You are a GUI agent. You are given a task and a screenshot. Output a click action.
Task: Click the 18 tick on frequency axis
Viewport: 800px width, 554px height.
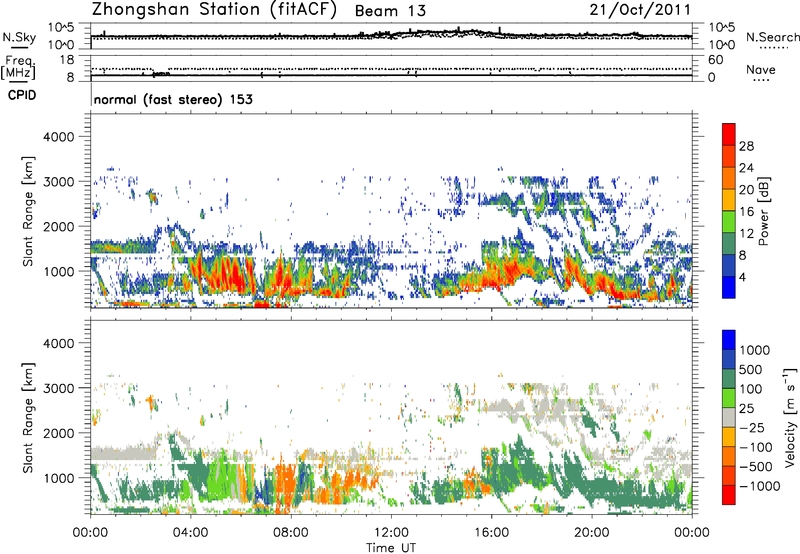pos(67,60)
